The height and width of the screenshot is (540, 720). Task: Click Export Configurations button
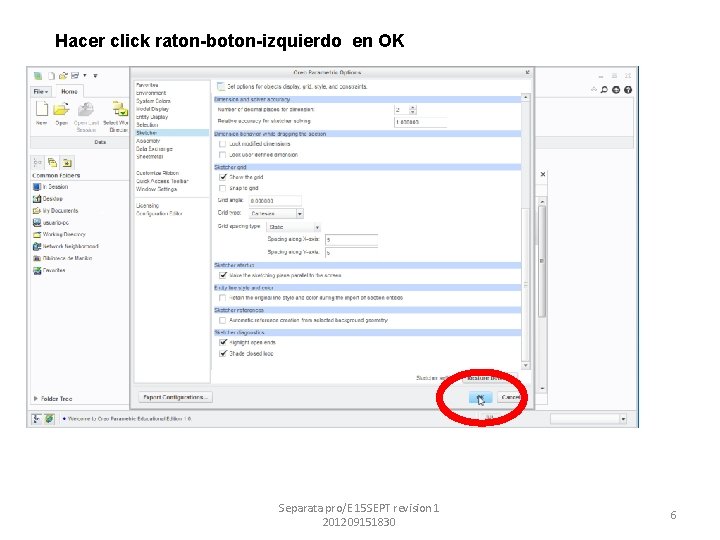(x=175, y=397)
